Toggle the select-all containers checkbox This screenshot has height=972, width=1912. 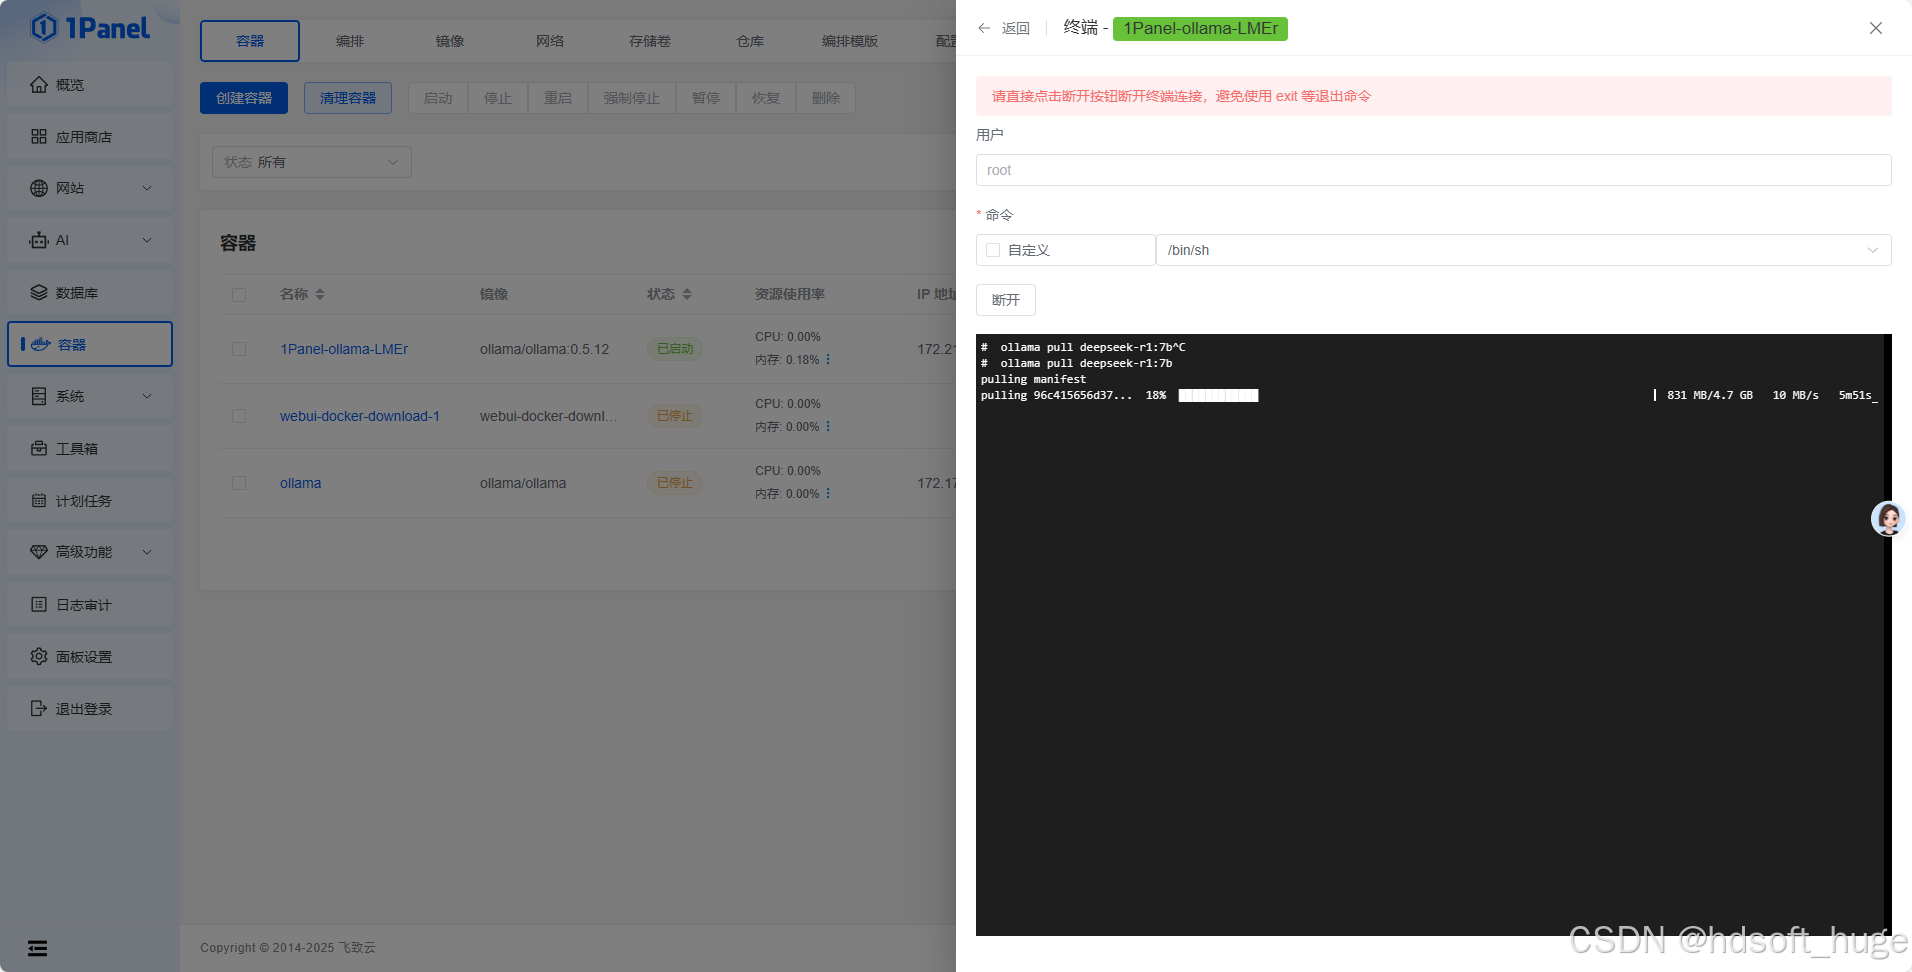239,295
